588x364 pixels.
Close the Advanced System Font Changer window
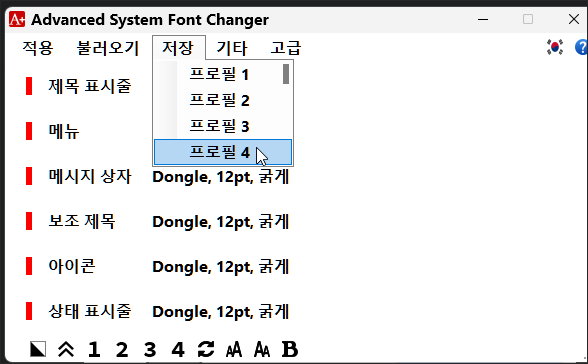point(574,19)
